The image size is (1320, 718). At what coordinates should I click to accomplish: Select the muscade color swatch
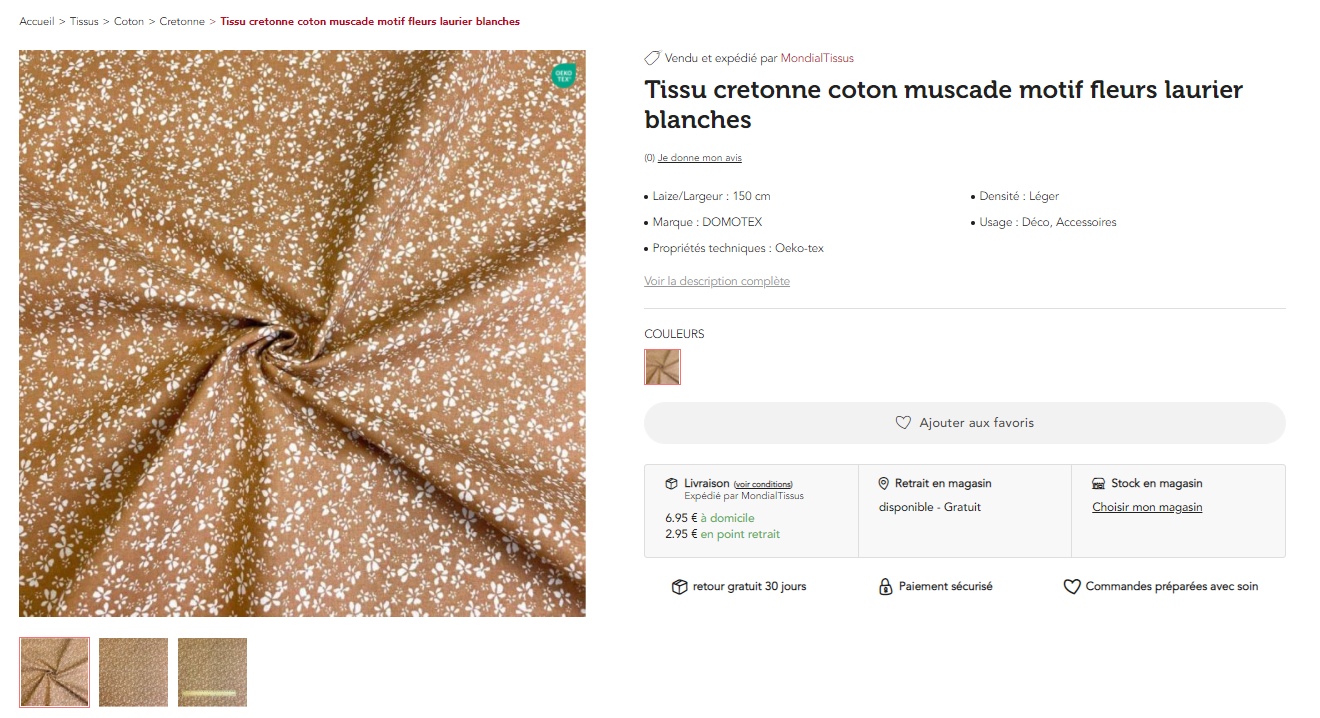pyautogui.click(x=662, y=367)
